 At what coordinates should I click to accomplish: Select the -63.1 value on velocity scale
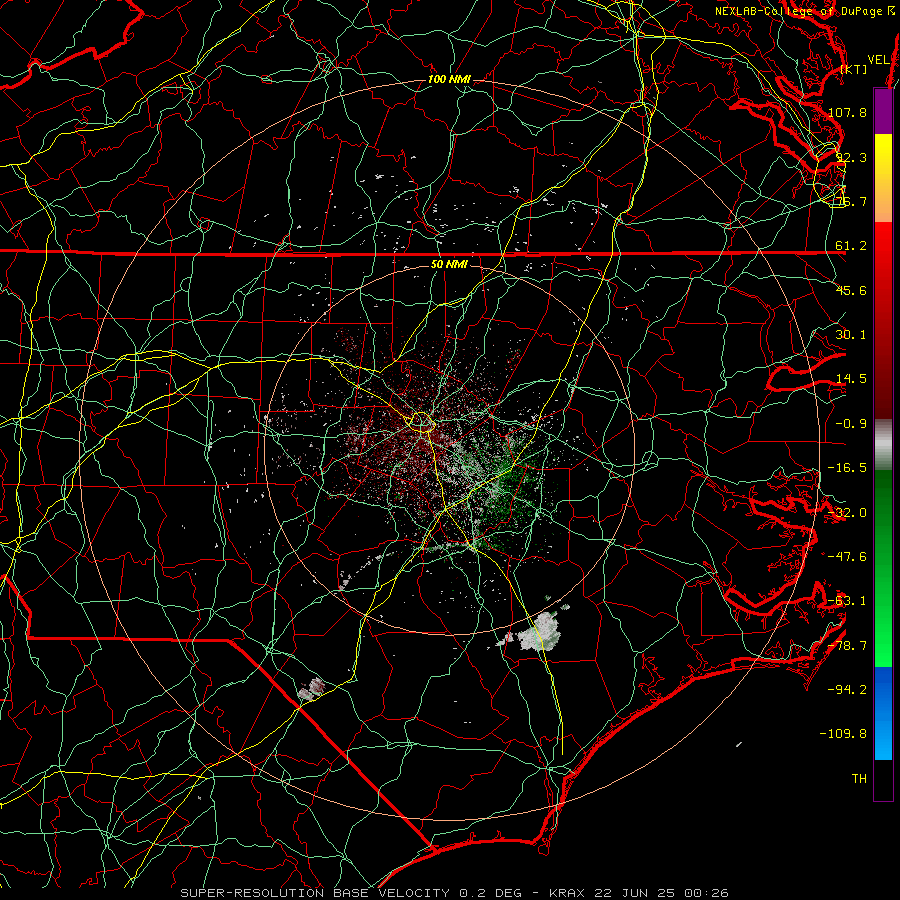click(848, 601)
